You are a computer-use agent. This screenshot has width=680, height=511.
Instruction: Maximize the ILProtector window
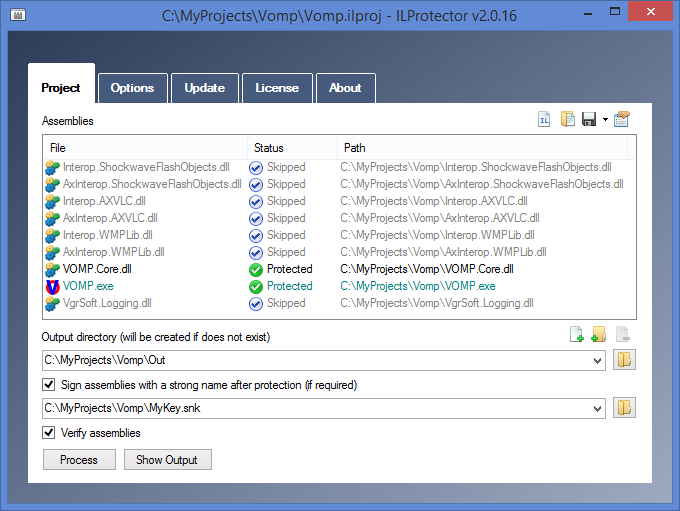pyautogui.click(x=615, y=12)
